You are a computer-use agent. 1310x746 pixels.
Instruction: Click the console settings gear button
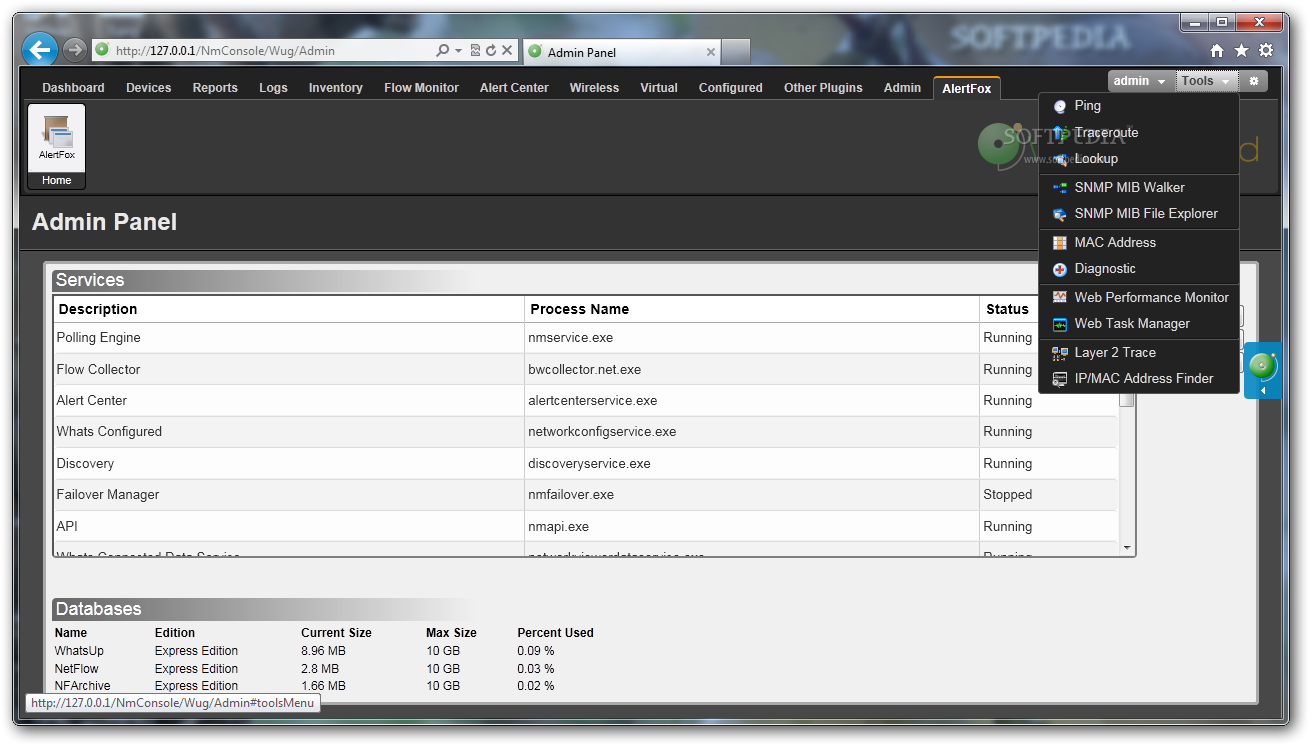point(1254,81)
